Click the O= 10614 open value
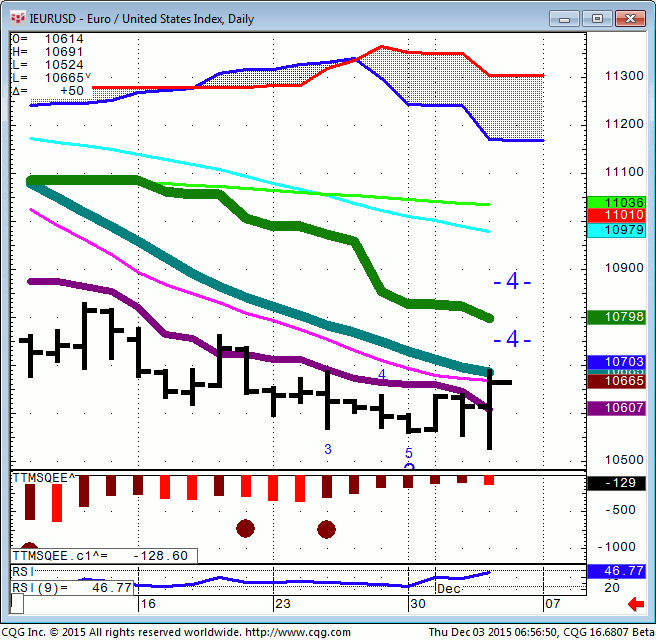Image resolution: width=656 pixels, height=640 pixels. point(47,39)
